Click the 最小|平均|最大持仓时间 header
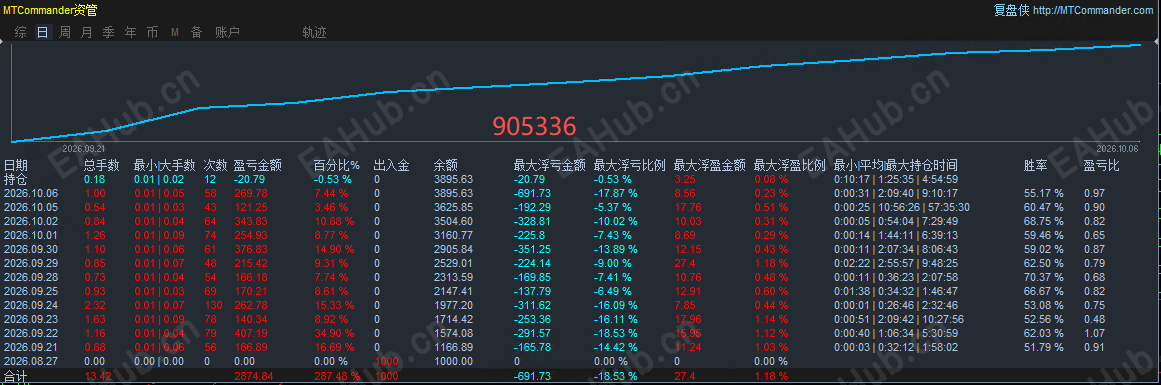The height and width of the screenshot is (385, 1161). tap(896, 166)
